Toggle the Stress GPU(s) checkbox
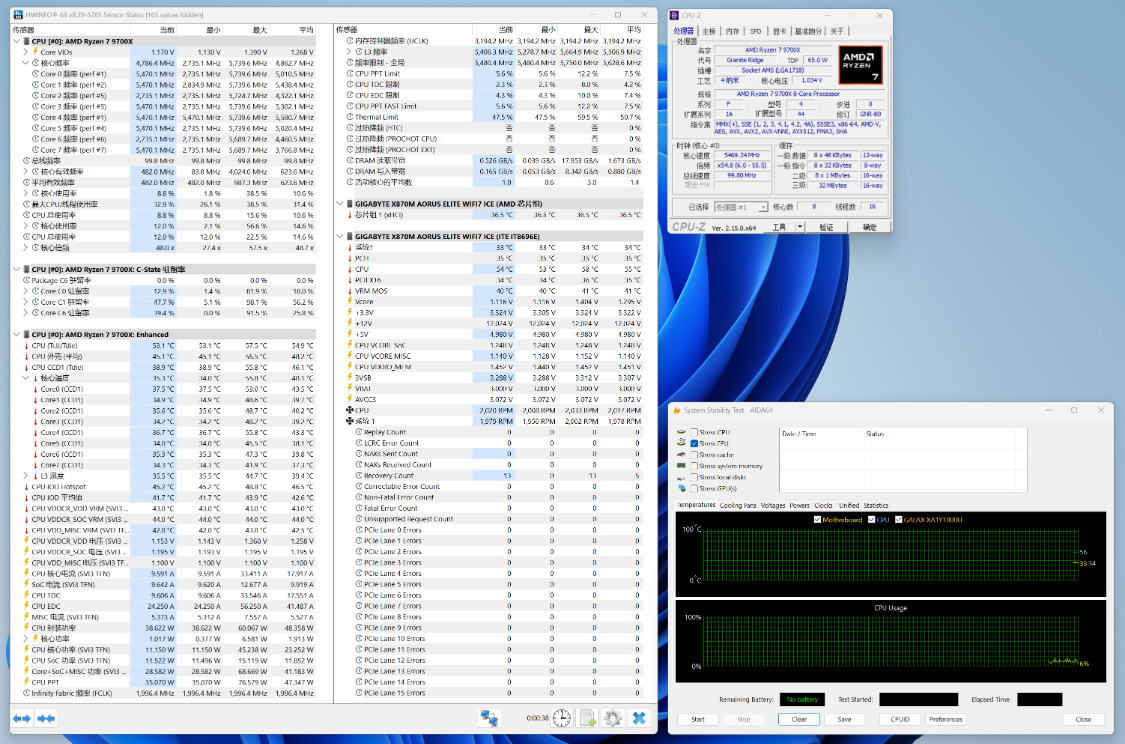This screenshot has height=744, width=1125. (694, 488)
